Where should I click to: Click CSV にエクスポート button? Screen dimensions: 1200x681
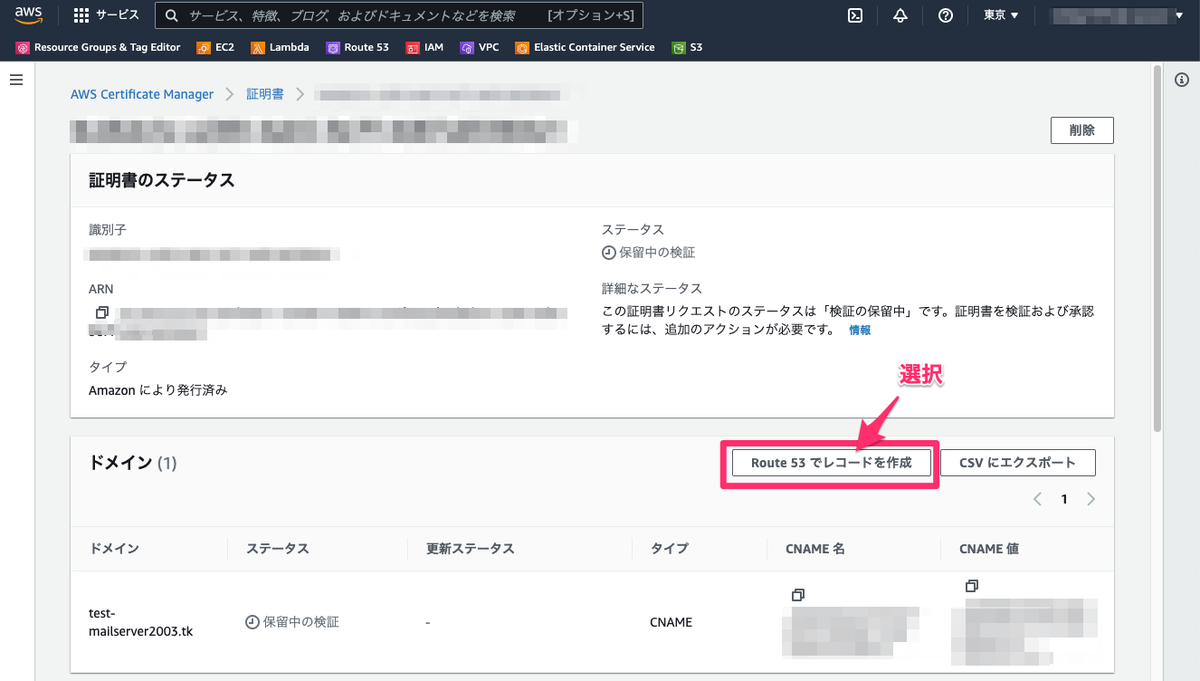point(1018,463)
